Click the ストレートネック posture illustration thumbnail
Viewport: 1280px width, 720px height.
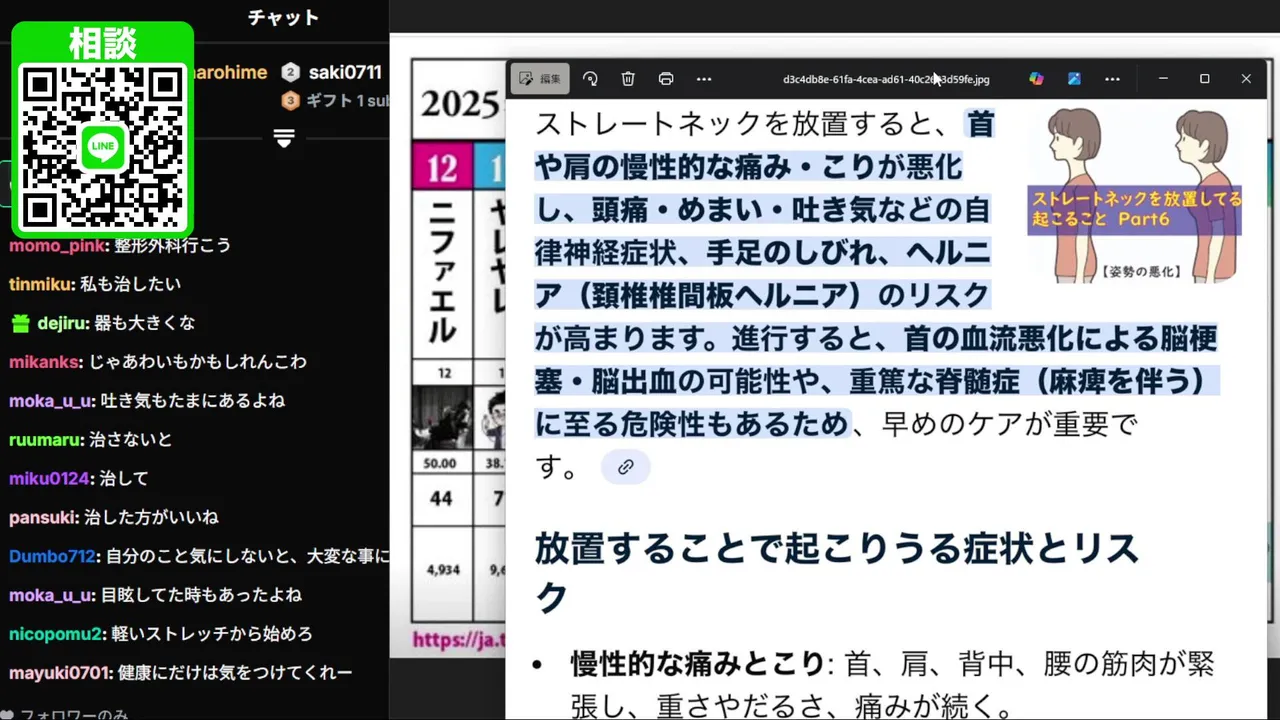click(x=1135, y=195)
